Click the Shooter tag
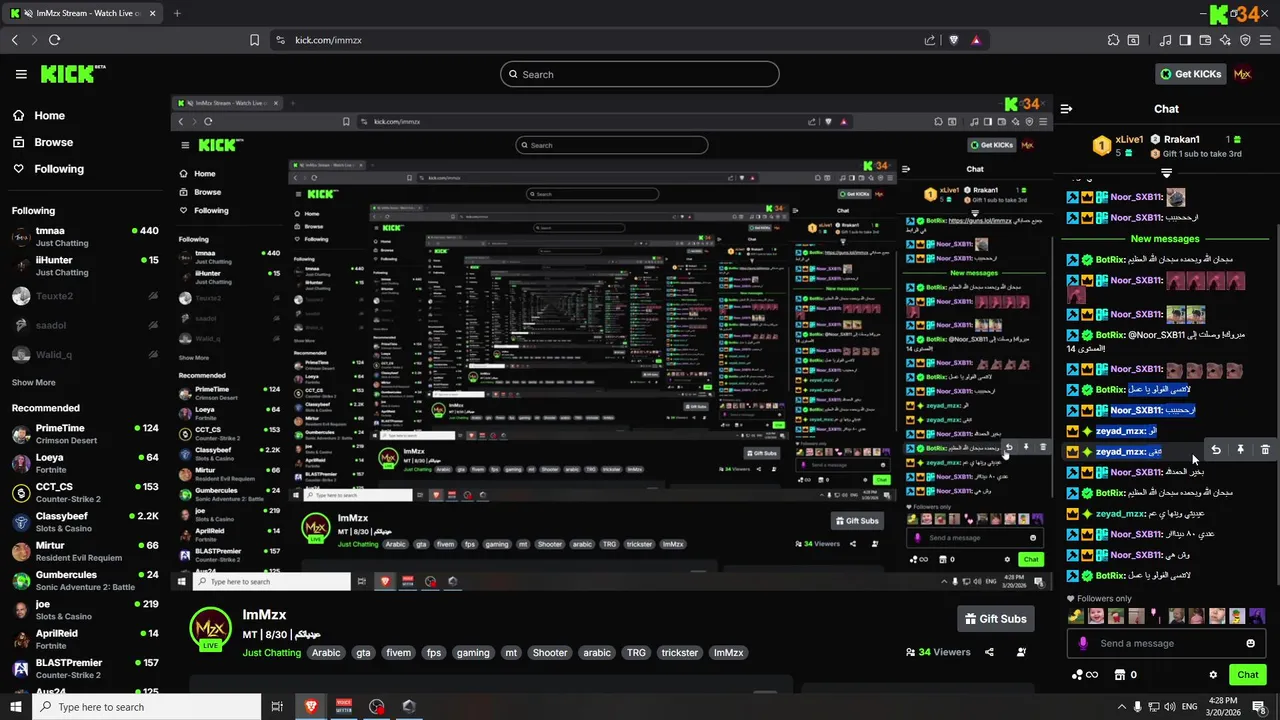1280x720 pixels. tap(550, 653)
